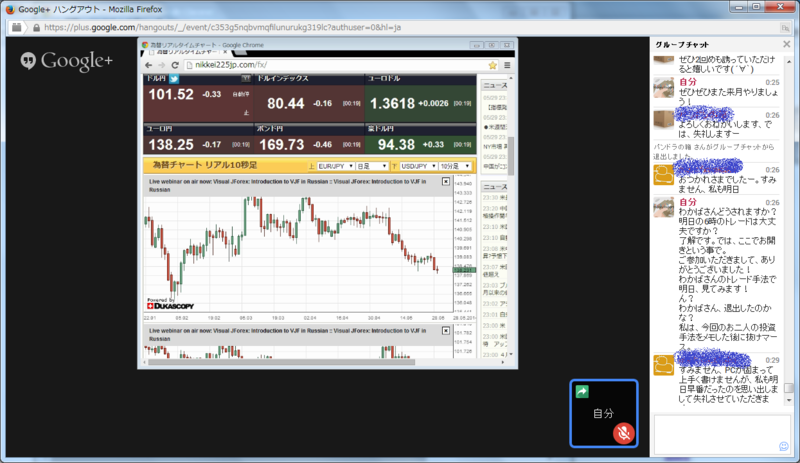Click the first ニュース panel header
Screen dimensions: 800x463
coord(494,85)
